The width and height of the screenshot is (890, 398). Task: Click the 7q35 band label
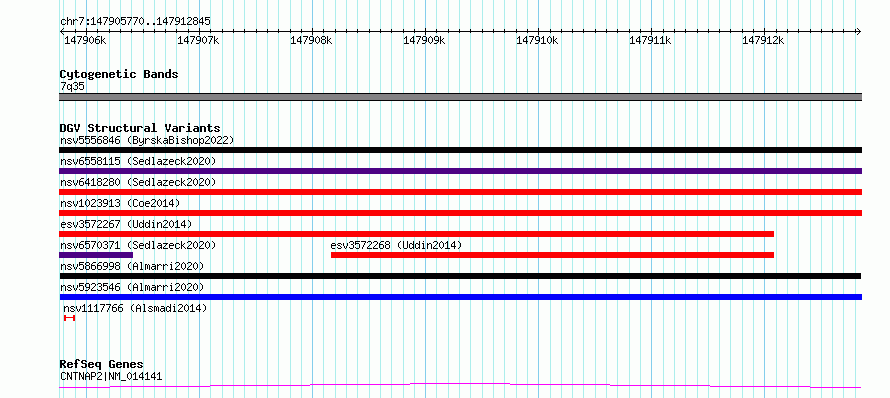72,86
